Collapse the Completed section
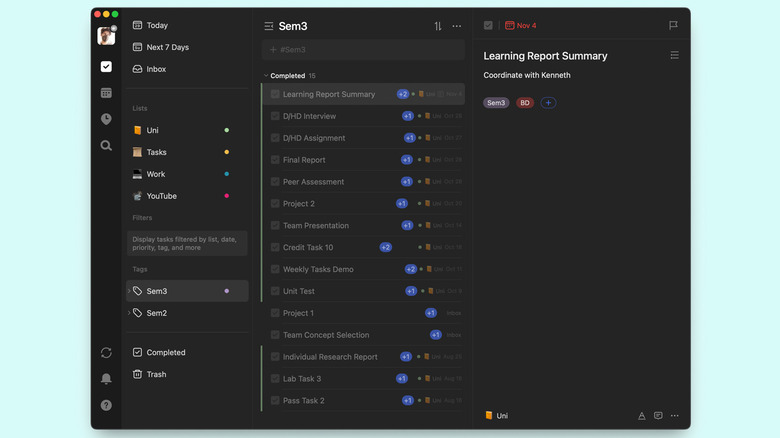Viewport: 780px width, 438px height. (266, 75)
